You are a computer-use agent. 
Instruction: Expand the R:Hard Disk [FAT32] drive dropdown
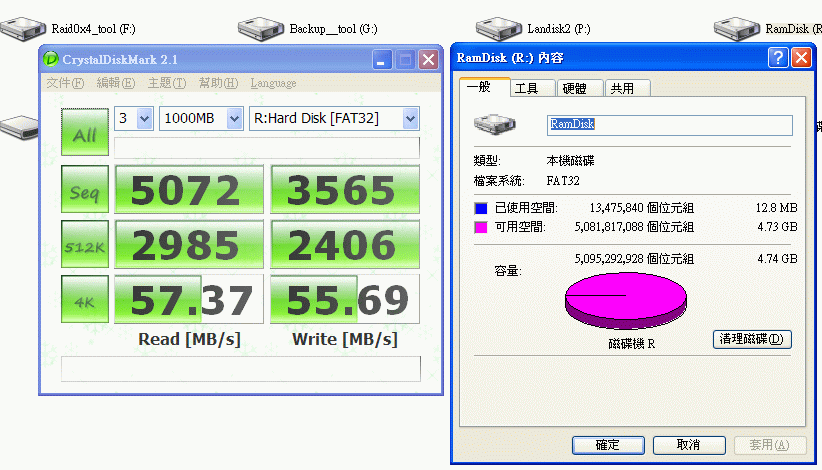pos(410,119)
